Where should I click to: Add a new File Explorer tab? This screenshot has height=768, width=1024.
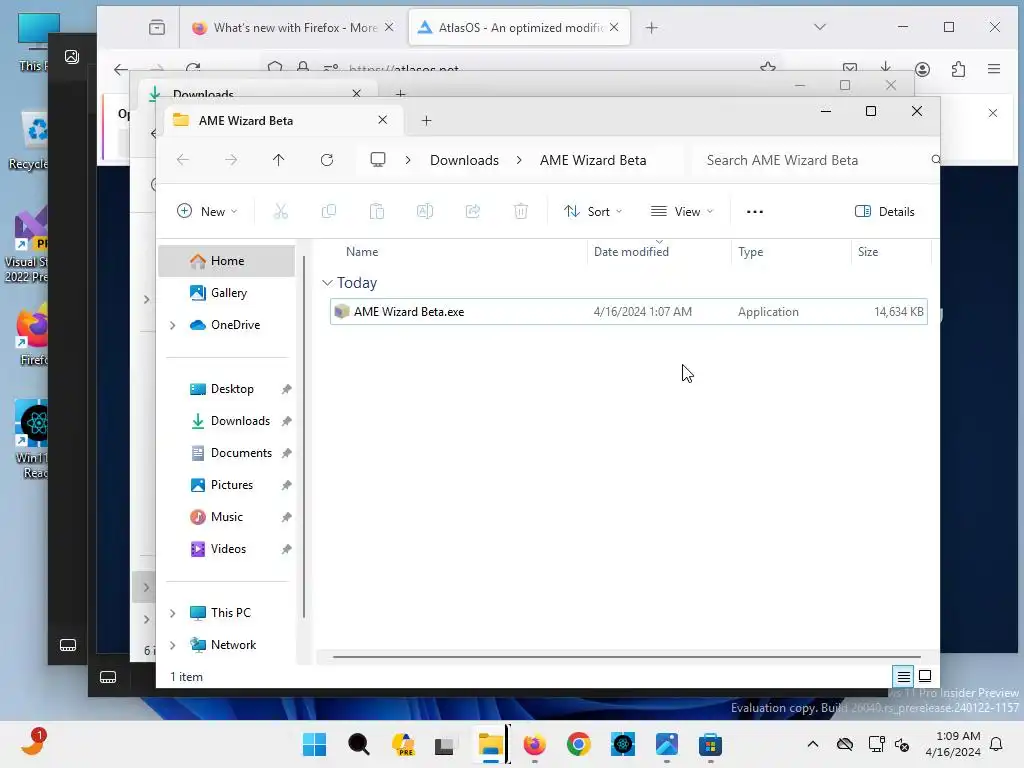[x=426, y=120]
